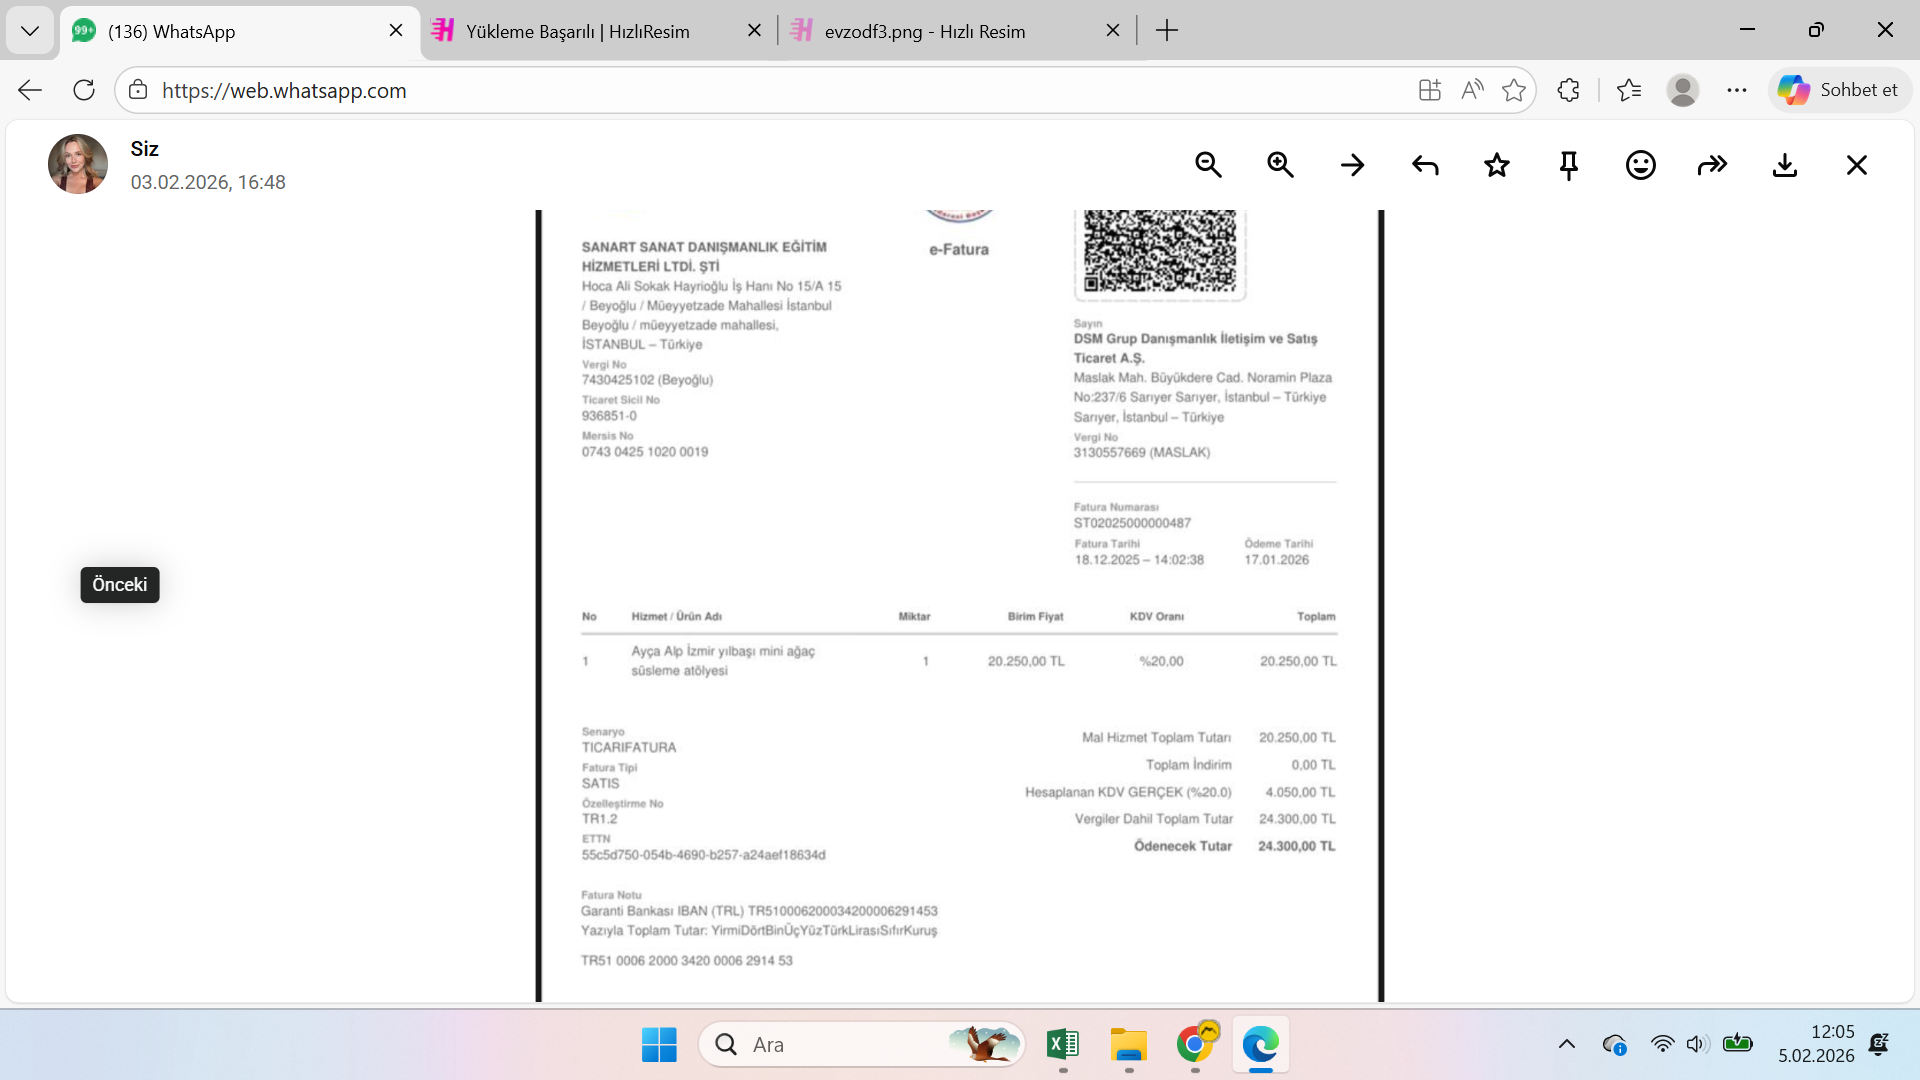Close the Yükleme Başarılı tab
1920x1080 pixels.
tap(754, 31)
